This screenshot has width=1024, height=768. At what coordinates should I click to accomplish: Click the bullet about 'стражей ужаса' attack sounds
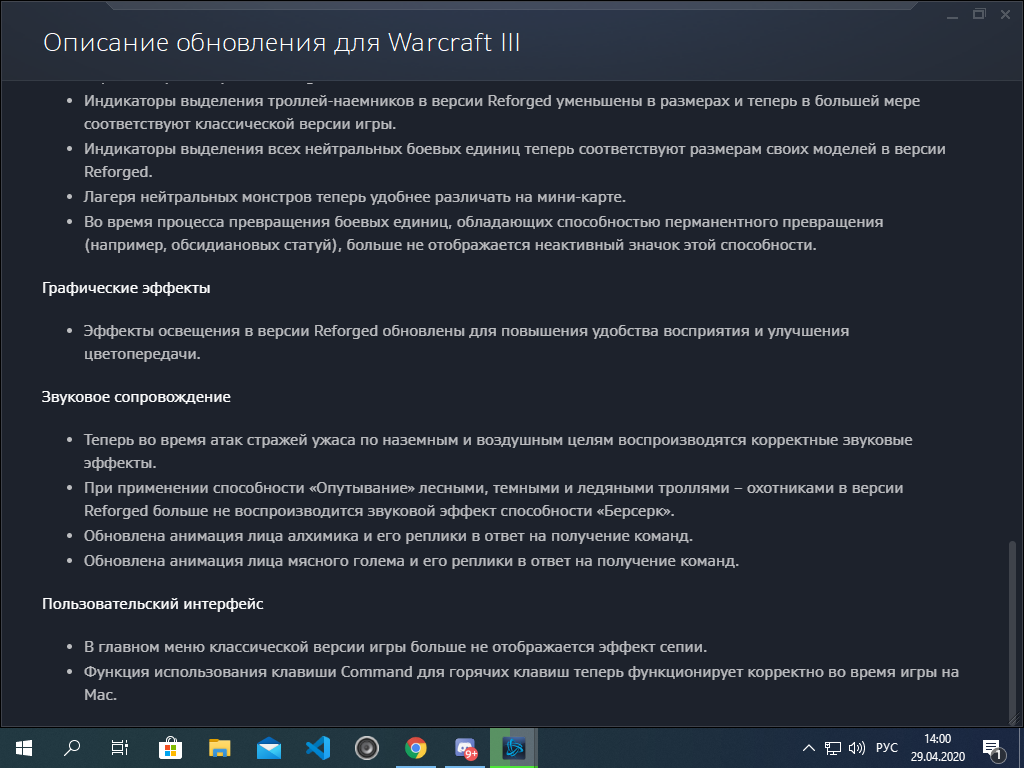[x=498, y=451]
